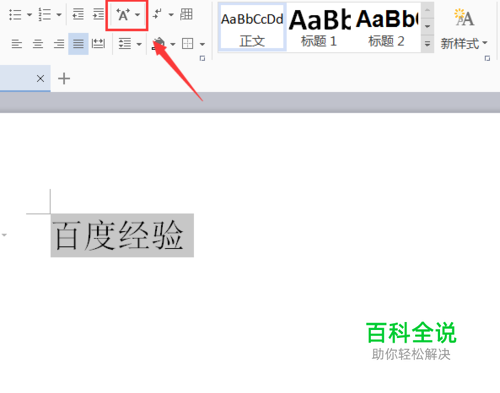This screenshot has height=393, width=500.
Task: Open paragraph marks dropdown arrow
Action: pos(171,15)
